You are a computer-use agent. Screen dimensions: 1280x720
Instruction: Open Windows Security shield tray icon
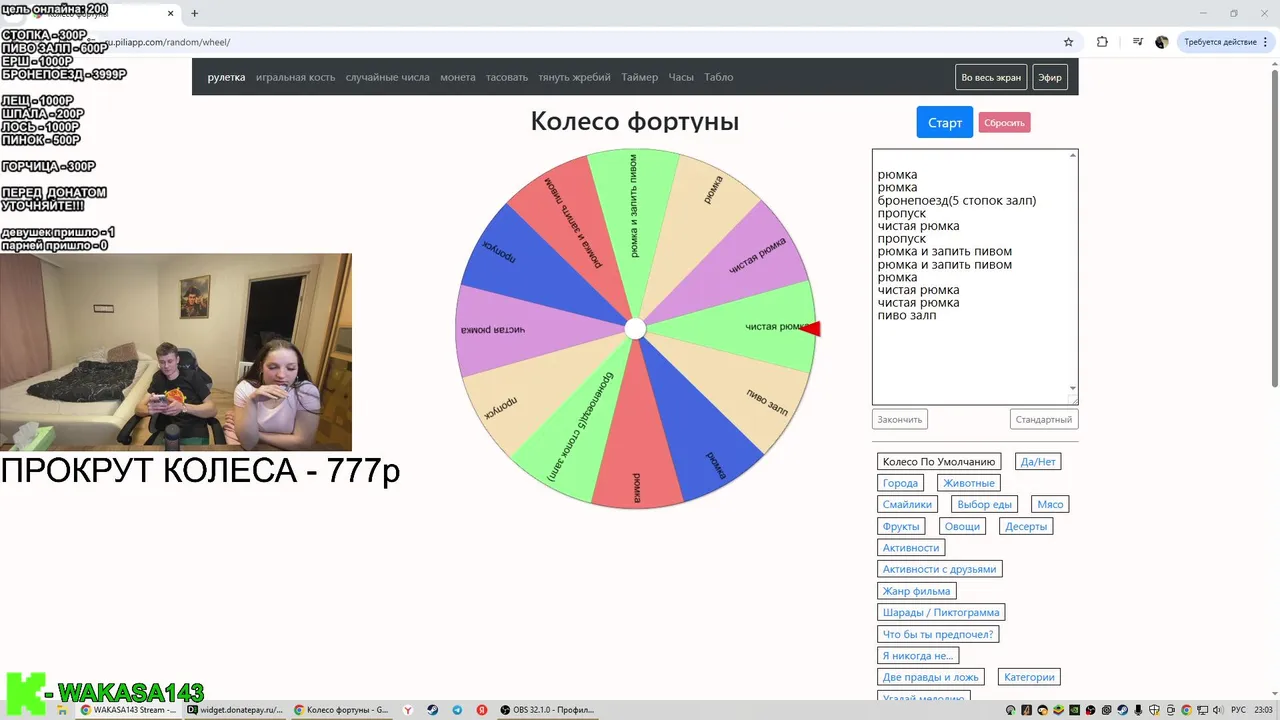coord(1155,710)
